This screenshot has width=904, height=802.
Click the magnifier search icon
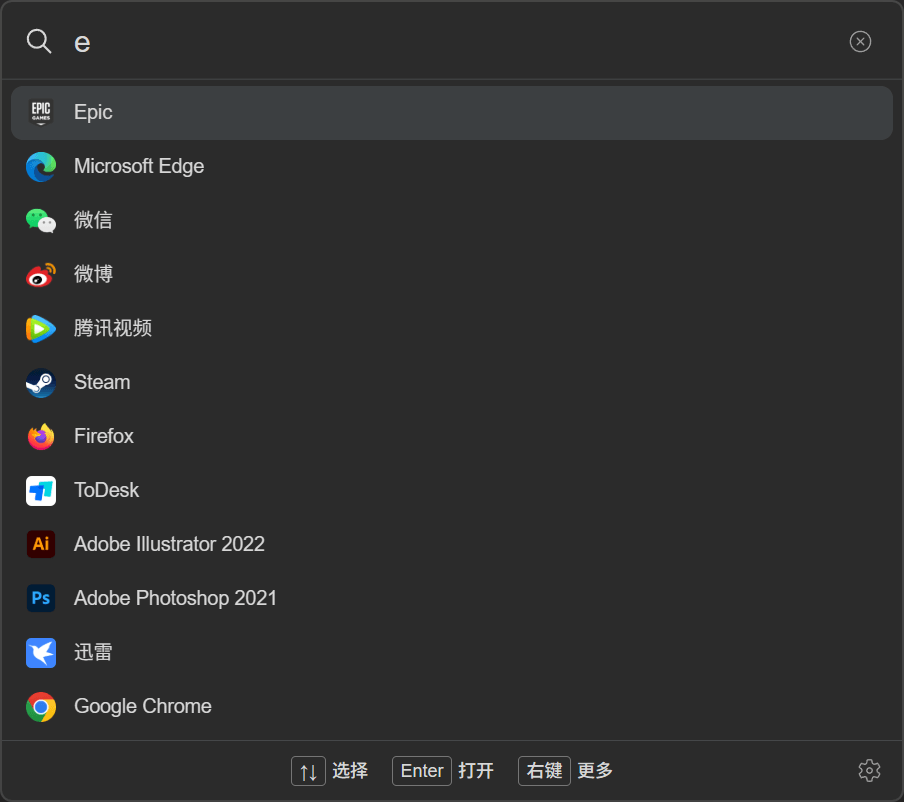click(x=39, y=42)
